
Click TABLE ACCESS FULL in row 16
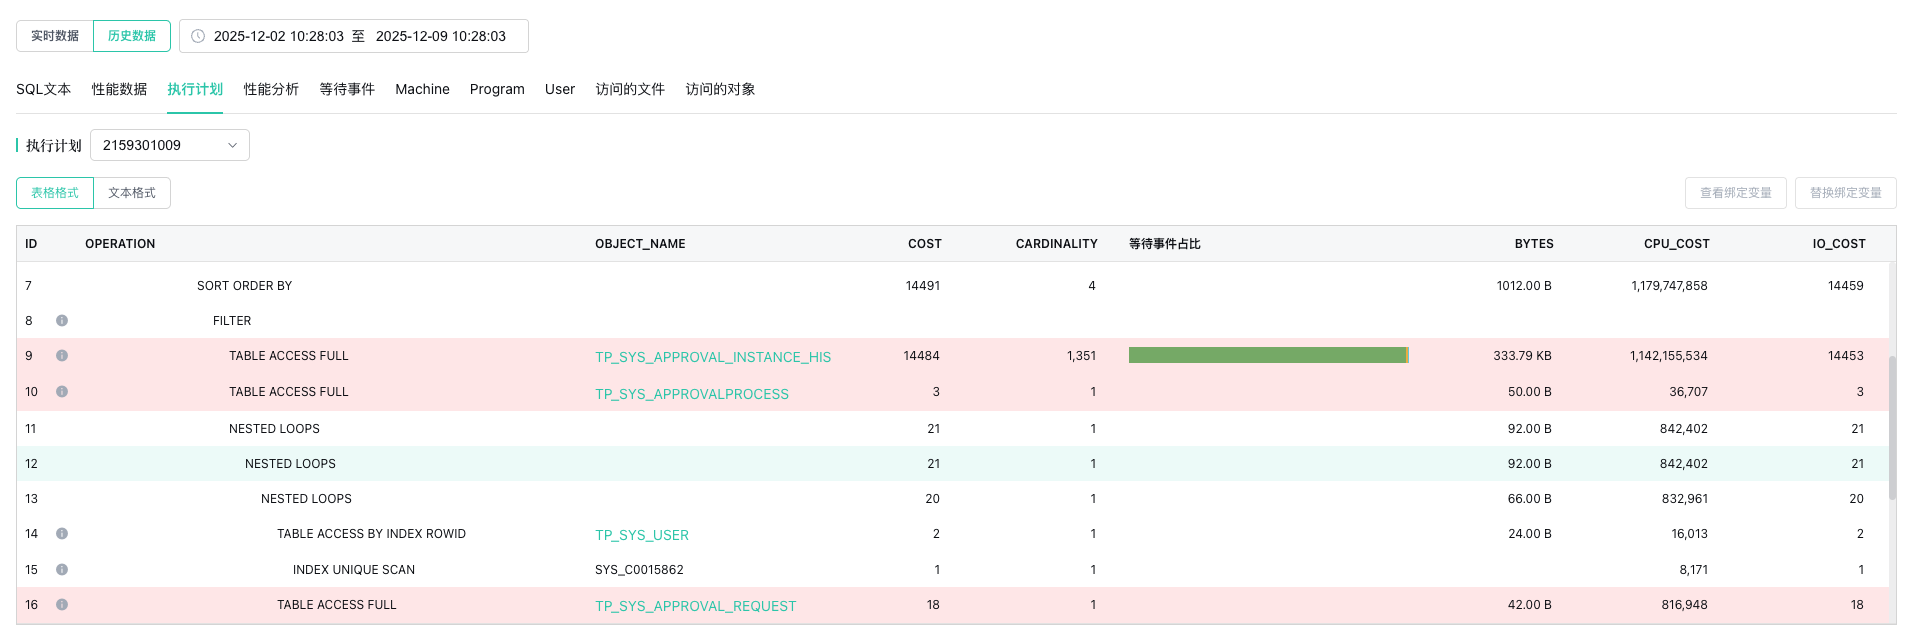(x=337, y=605)
